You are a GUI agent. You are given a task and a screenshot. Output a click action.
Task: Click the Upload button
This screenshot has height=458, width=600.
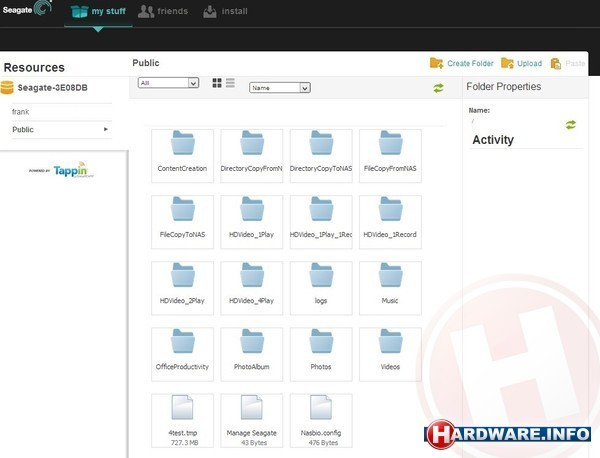point(521,63)
